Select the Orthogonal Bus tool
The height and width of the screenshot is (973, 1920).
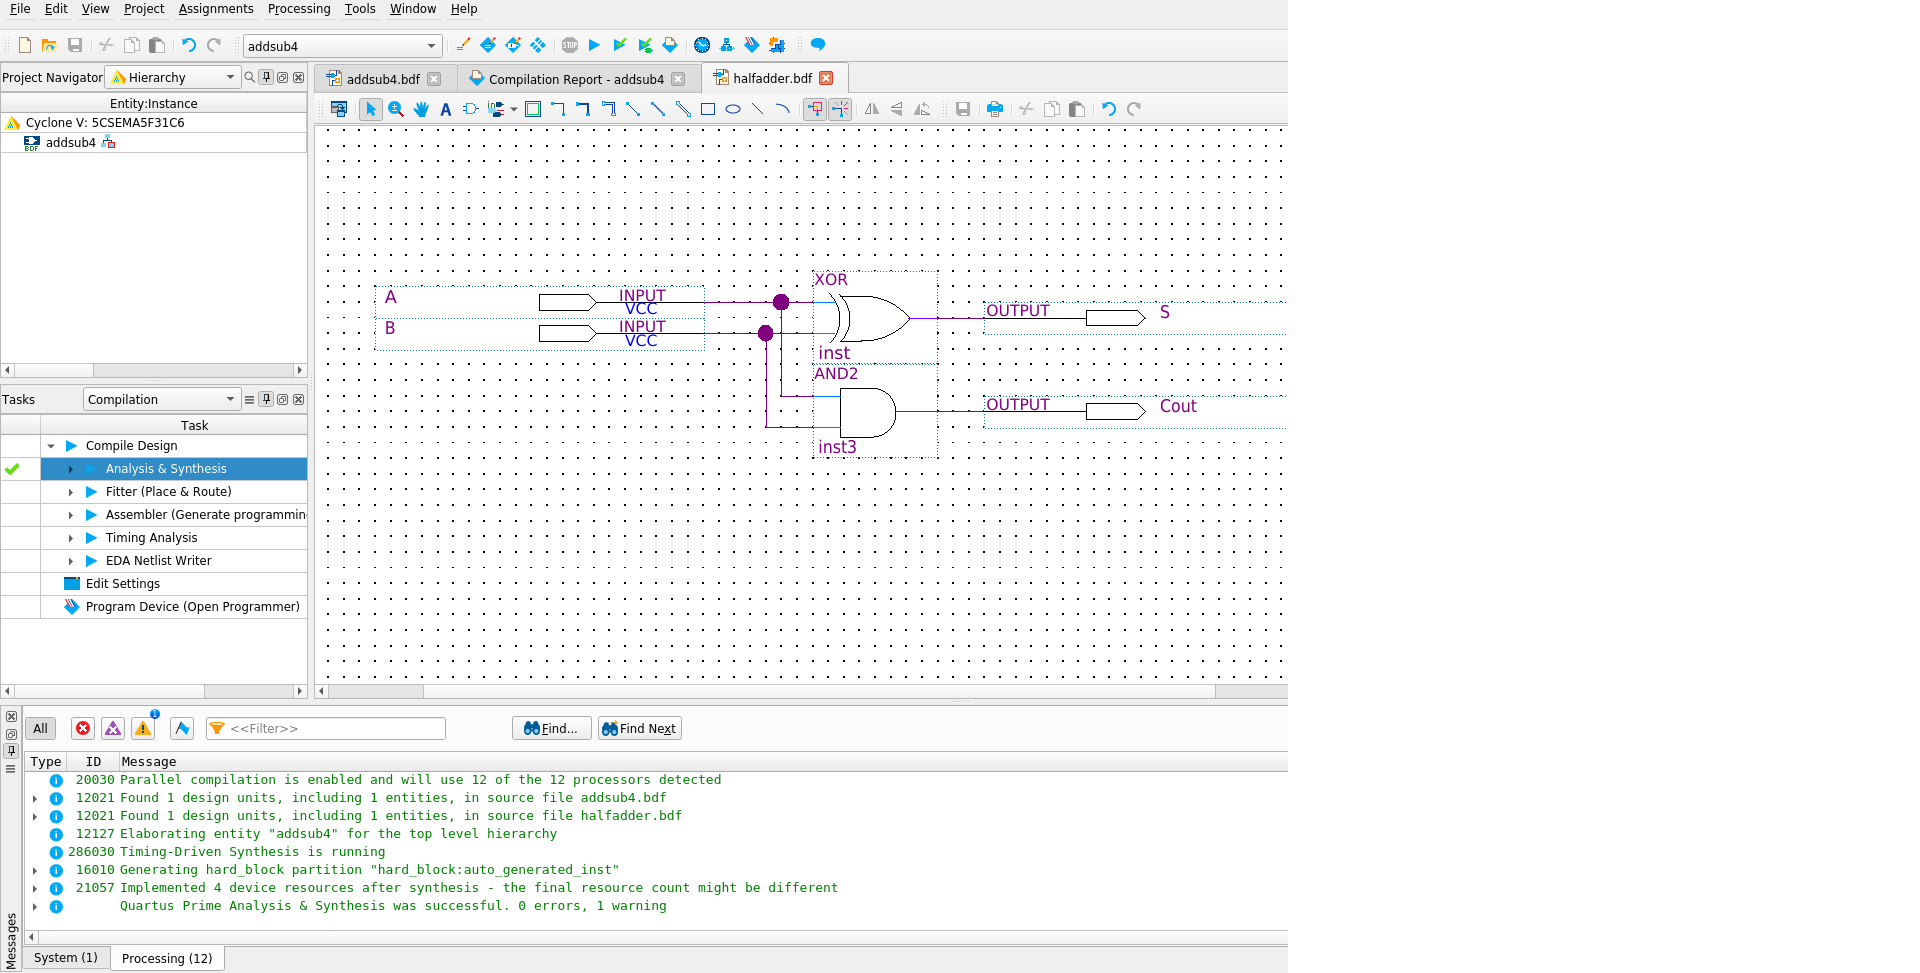583,109
